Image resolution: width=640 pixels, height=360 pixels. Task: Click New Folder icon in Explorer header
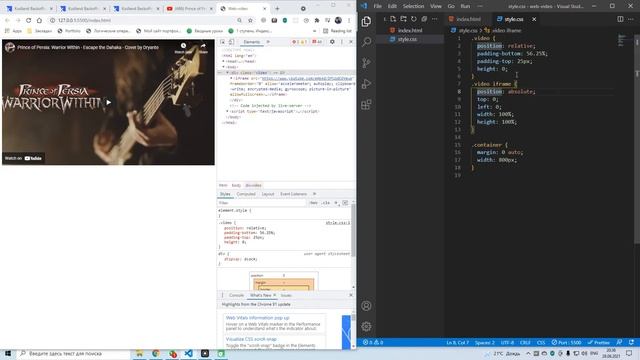click(x=403, y=19)
